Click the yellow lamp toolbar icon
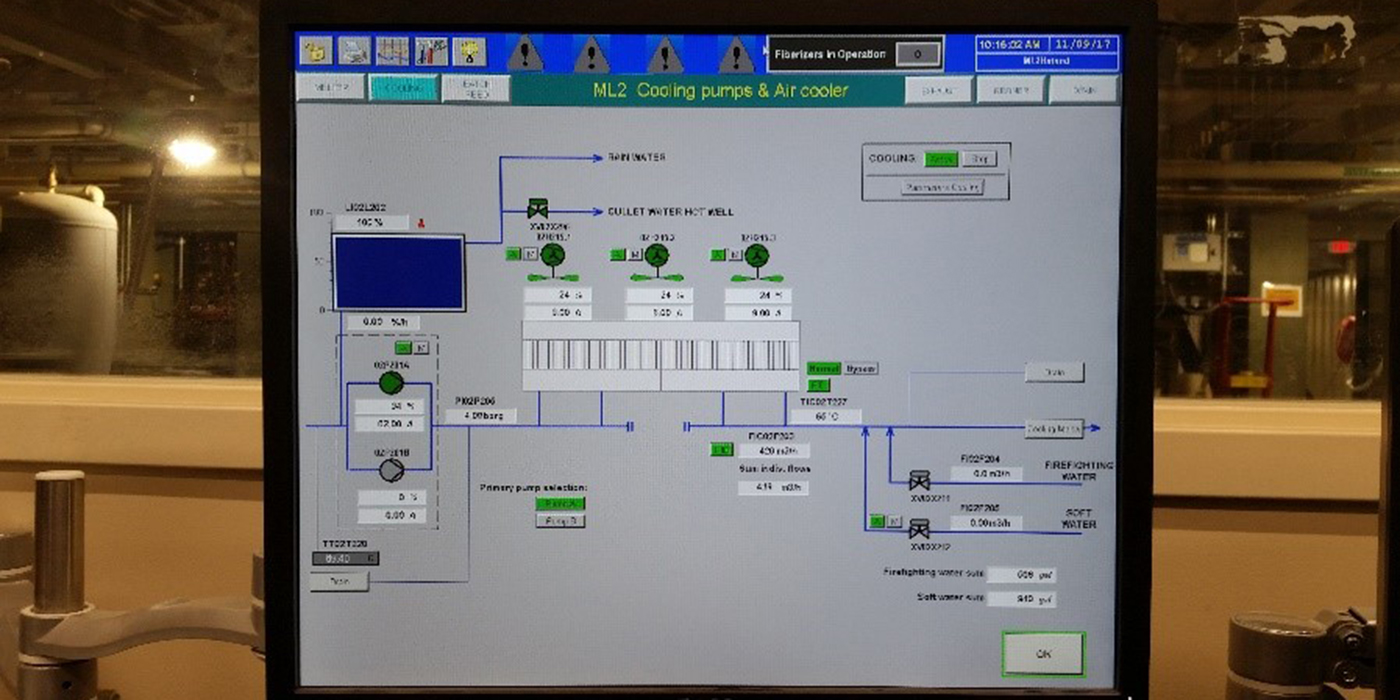The image size is (1400, 700). 469,51
